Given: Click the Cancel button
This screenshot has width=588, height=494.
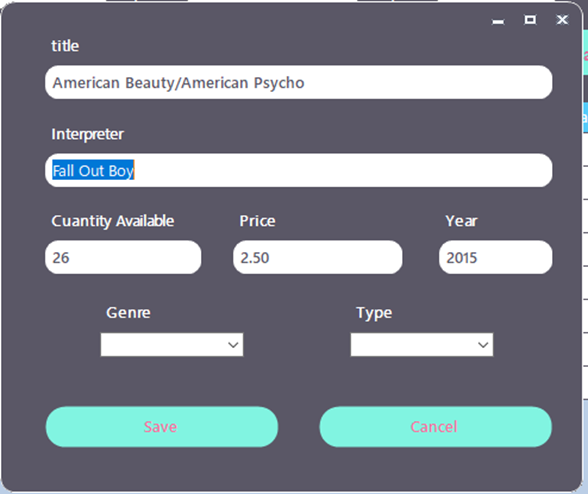Looking at the screenshot, I should 435,427.
